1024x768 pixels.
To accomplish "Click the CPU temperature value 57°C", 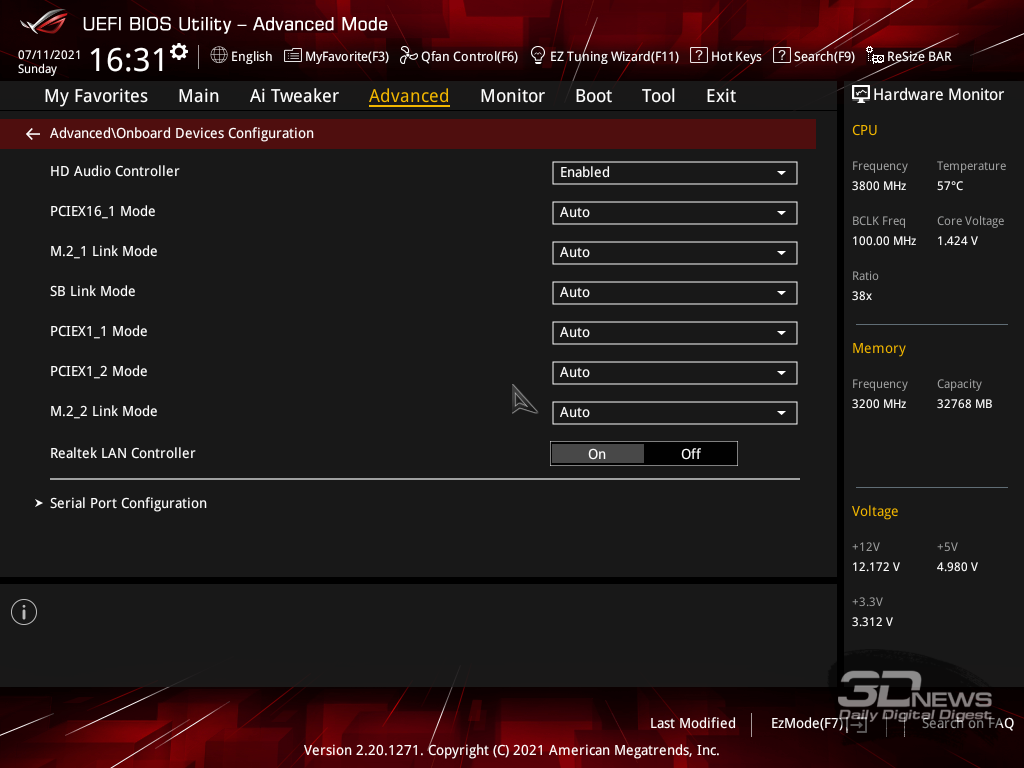I will tap(950, 186).
